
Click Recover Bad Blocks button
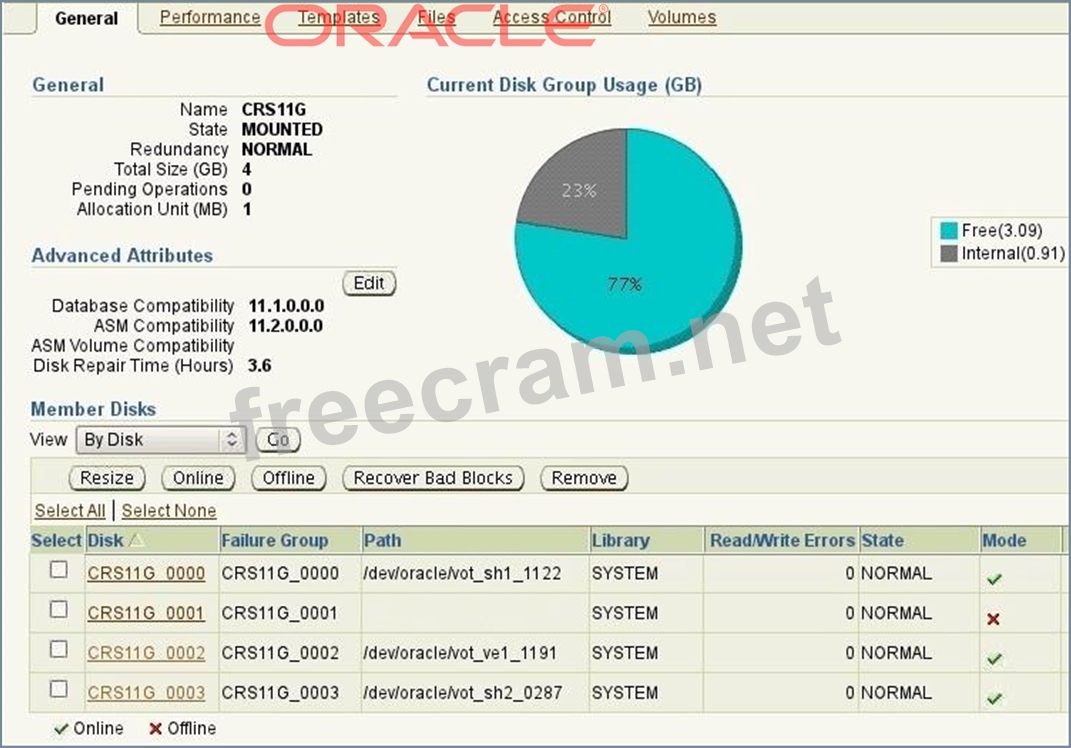433,477
